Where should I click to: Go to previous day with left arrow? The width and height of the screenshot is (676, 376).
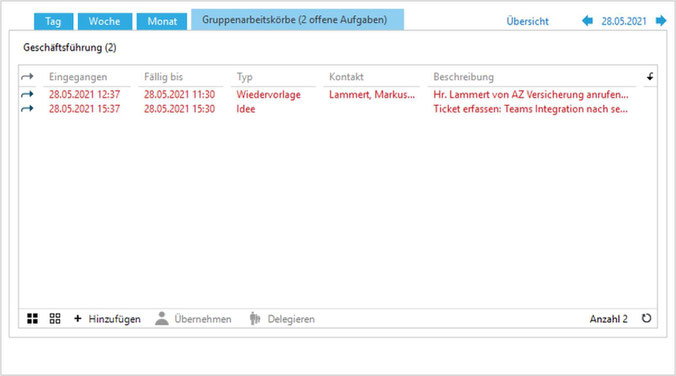[x=587, y=21]
